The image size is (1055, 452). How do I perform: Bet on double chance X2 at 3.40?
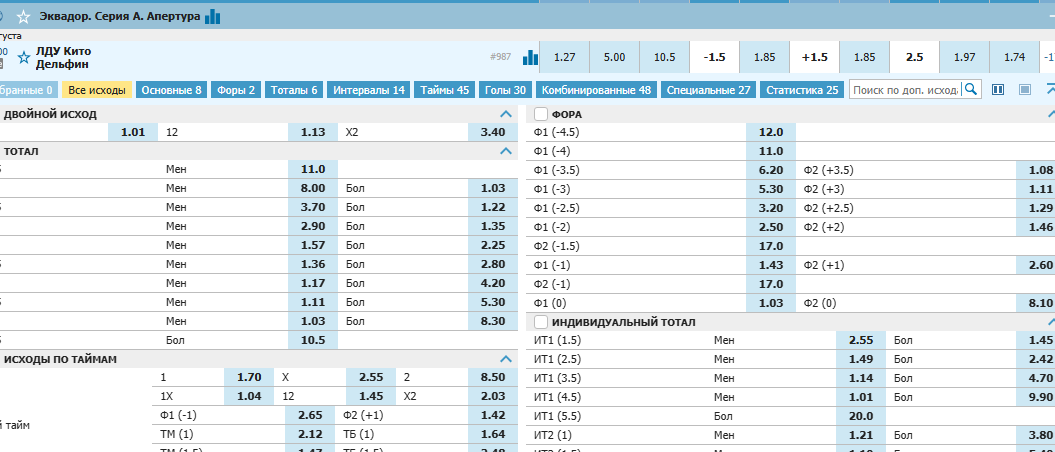click(493, 133)
